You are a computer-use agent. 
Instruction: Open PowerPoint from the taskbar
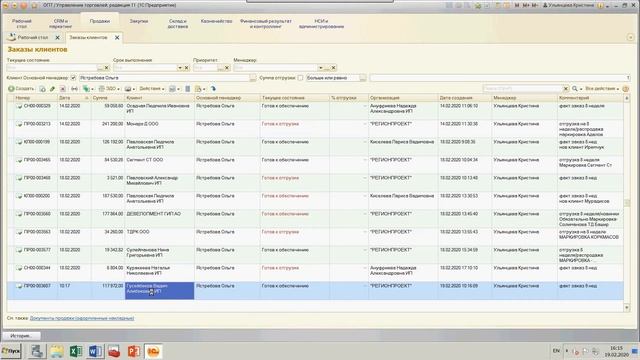[x=133, y=351]
